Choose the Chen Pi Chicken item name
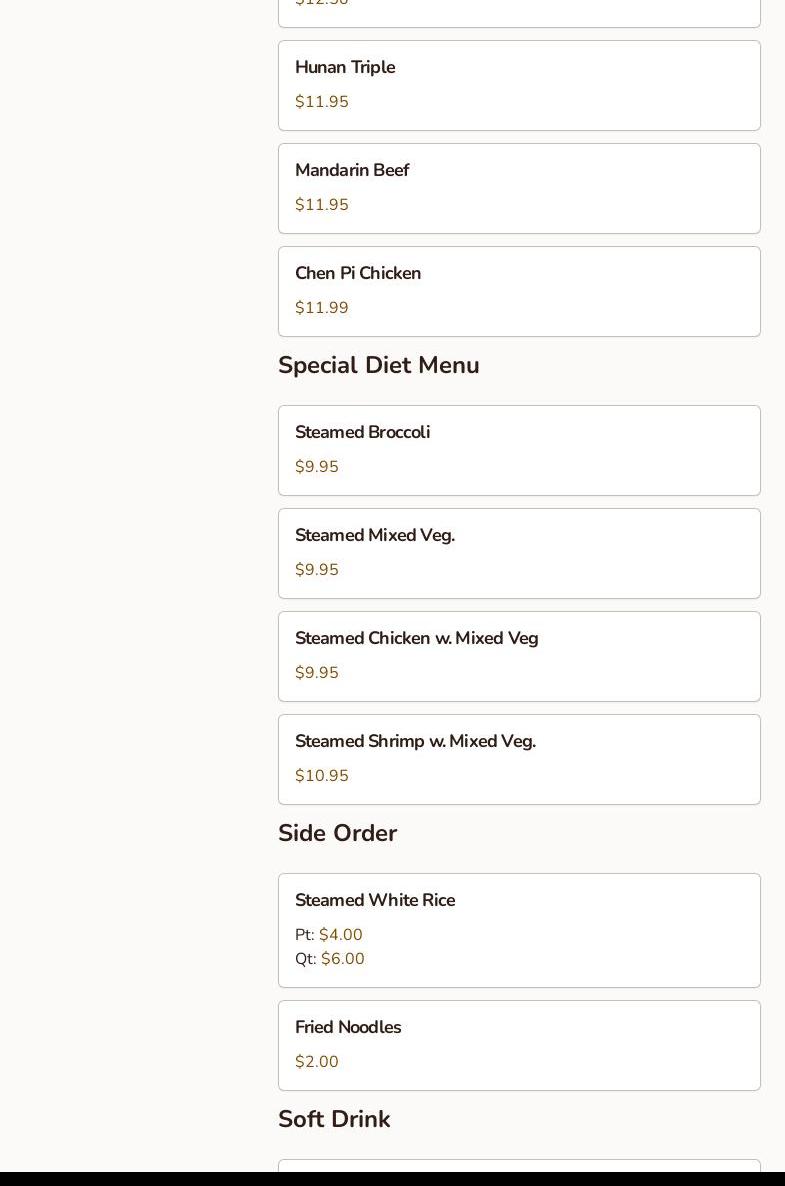 [358, 274]
